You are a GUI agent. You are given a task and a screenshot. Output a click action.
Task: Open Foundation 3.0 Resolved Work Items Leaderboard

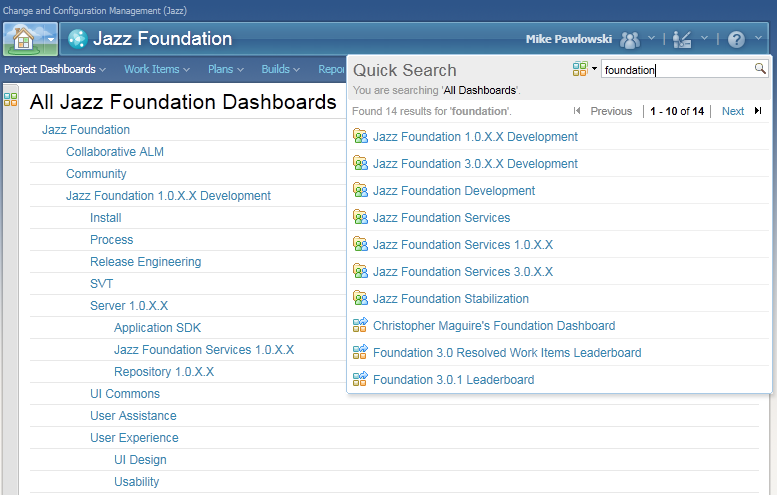(x=507, y=353)
